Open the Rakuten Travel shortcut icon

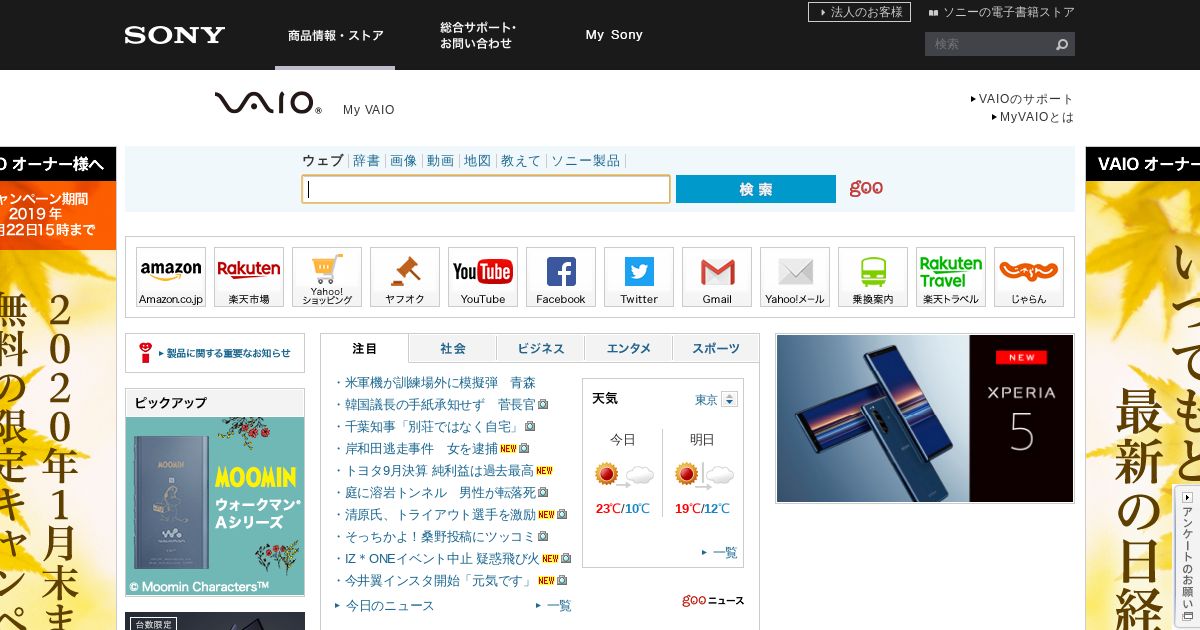tap(951, 277)
